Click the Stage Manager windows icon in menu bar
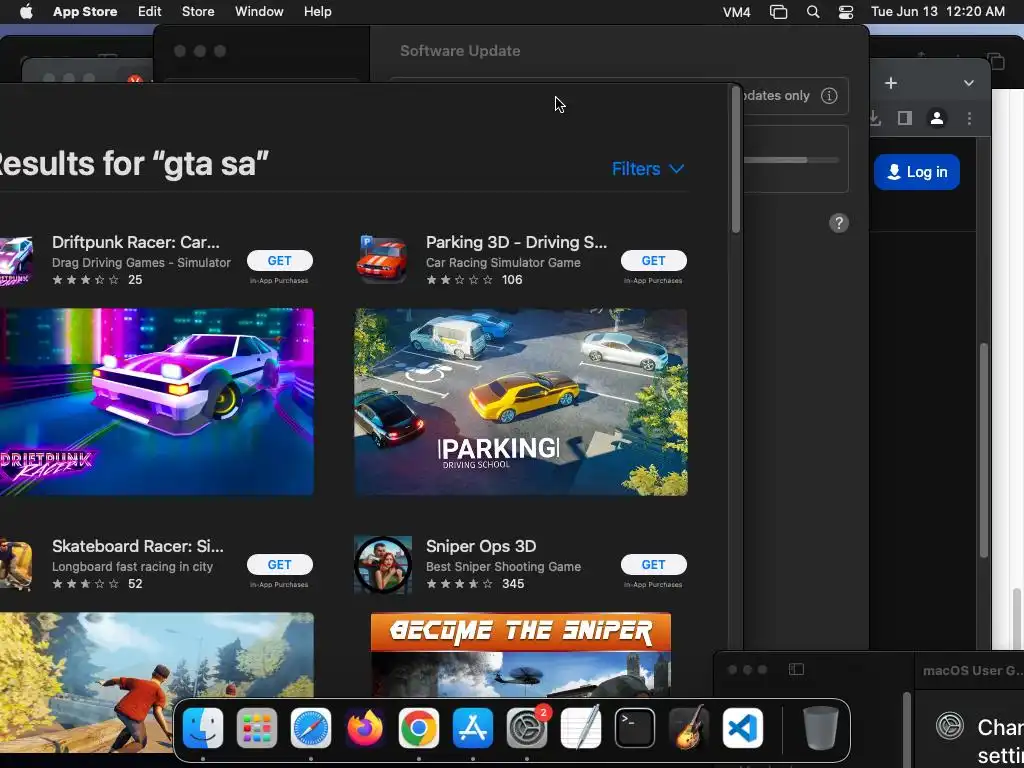This screenshot has height=768, width=1024. (778, 12)
